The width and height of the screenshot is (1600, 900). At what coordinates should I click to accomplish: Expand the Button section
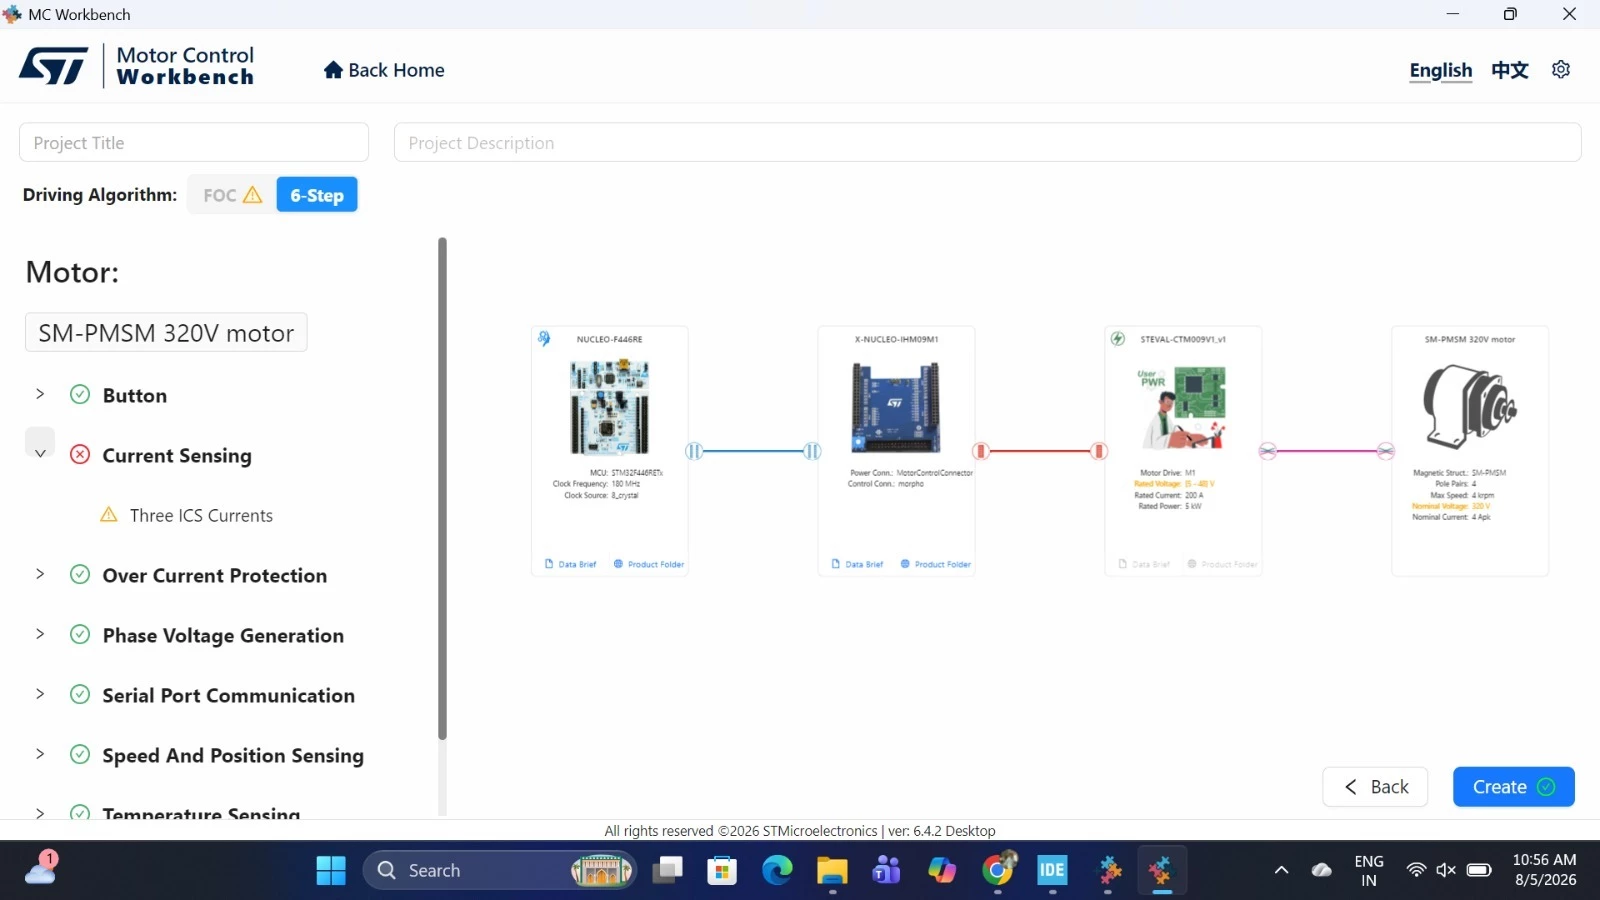[40, 394]
